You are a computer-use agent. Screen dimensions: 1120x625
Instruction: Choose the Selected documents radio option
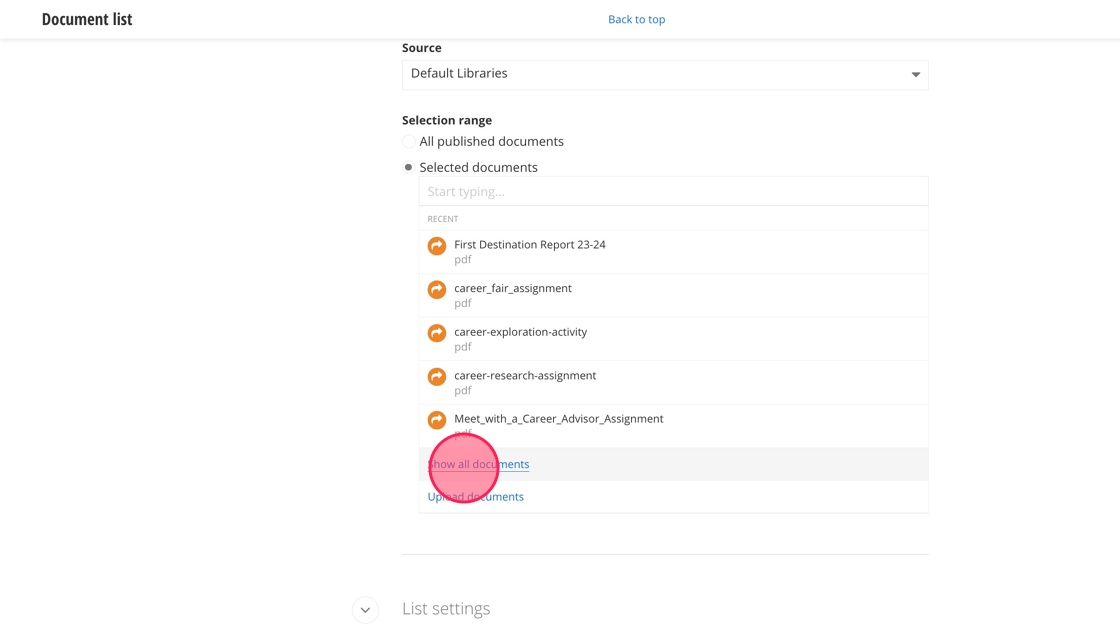tap(409, 168)
